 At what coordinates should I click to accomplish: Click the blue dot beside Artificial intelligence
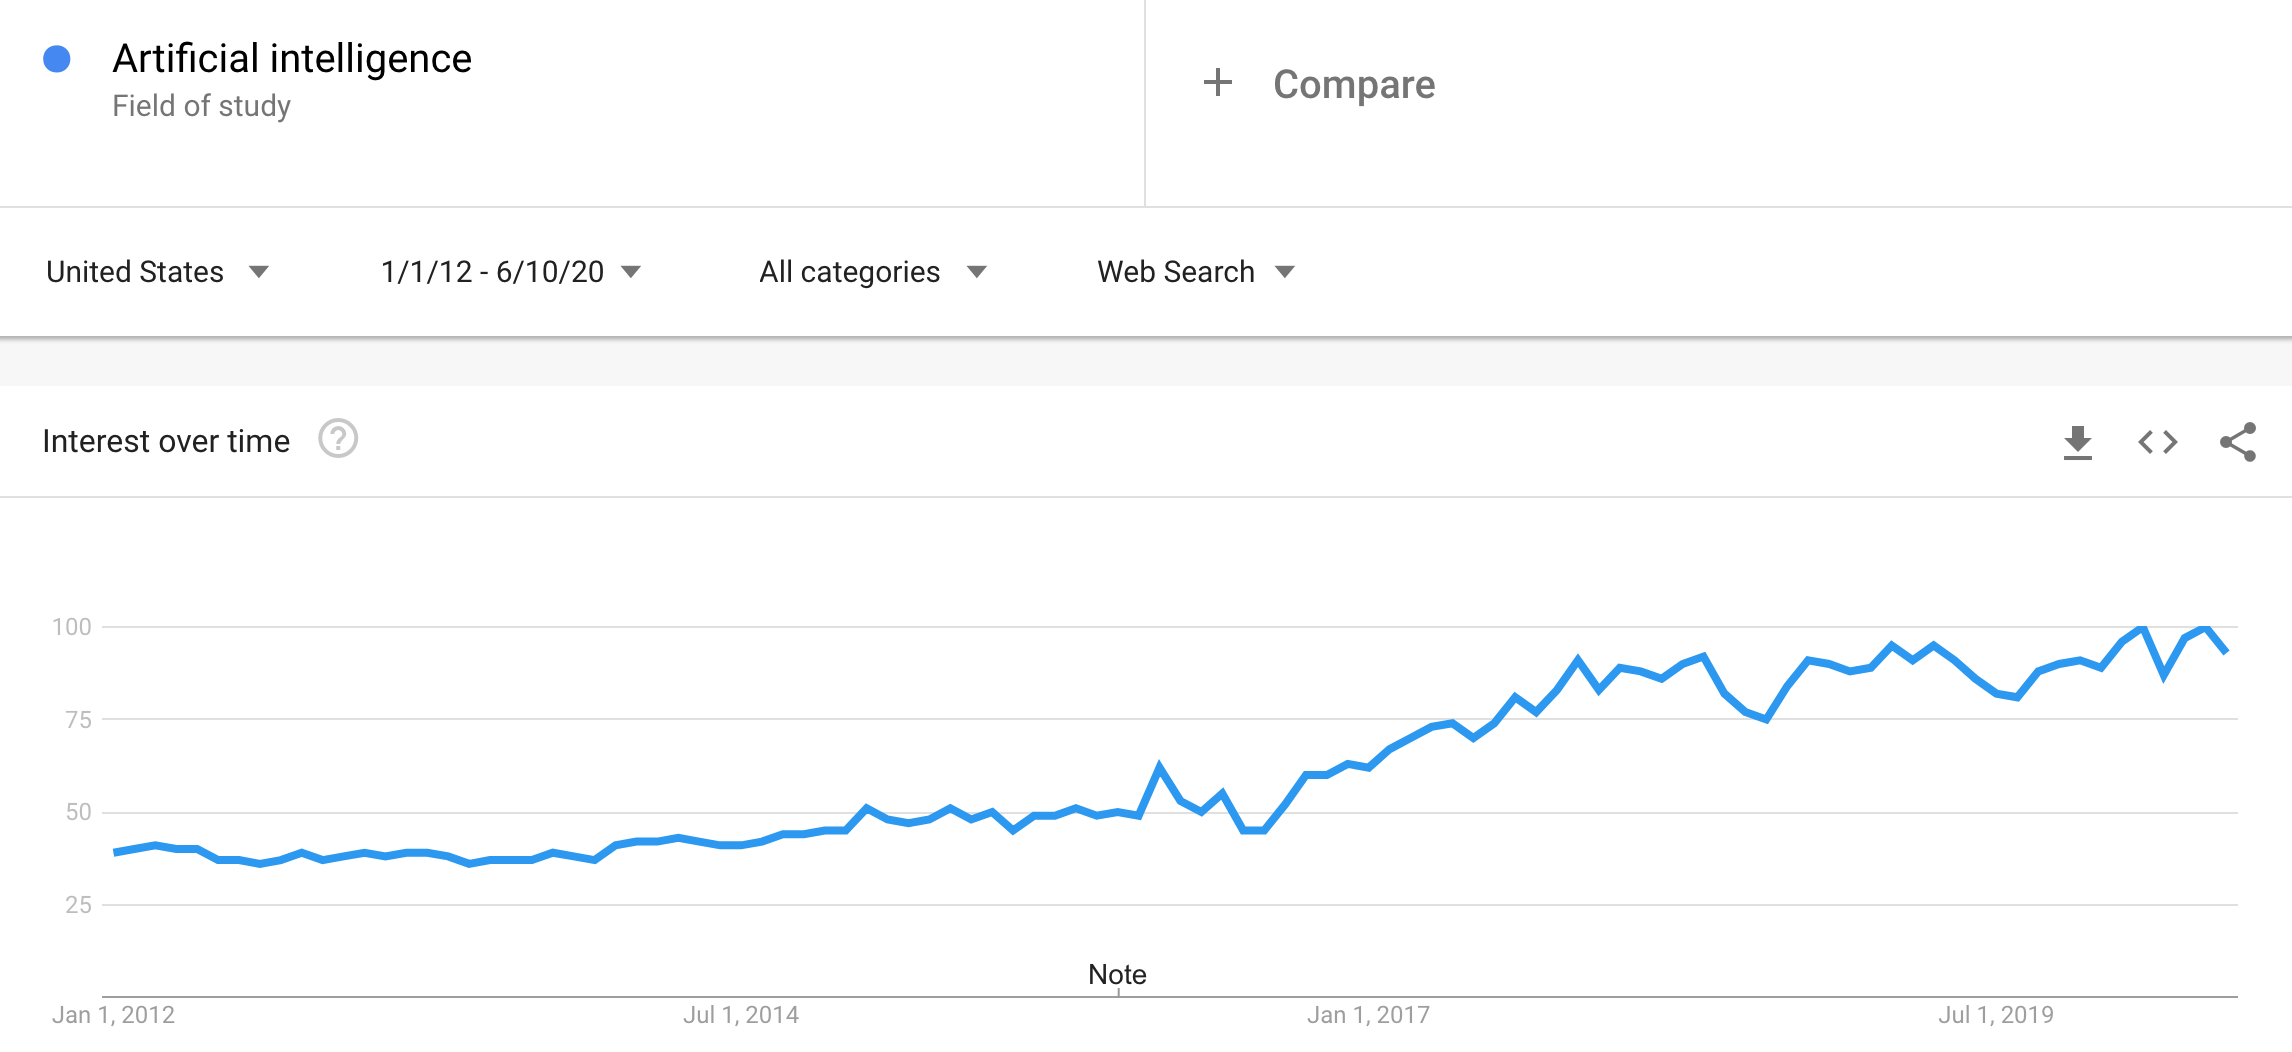click(57, 60)
